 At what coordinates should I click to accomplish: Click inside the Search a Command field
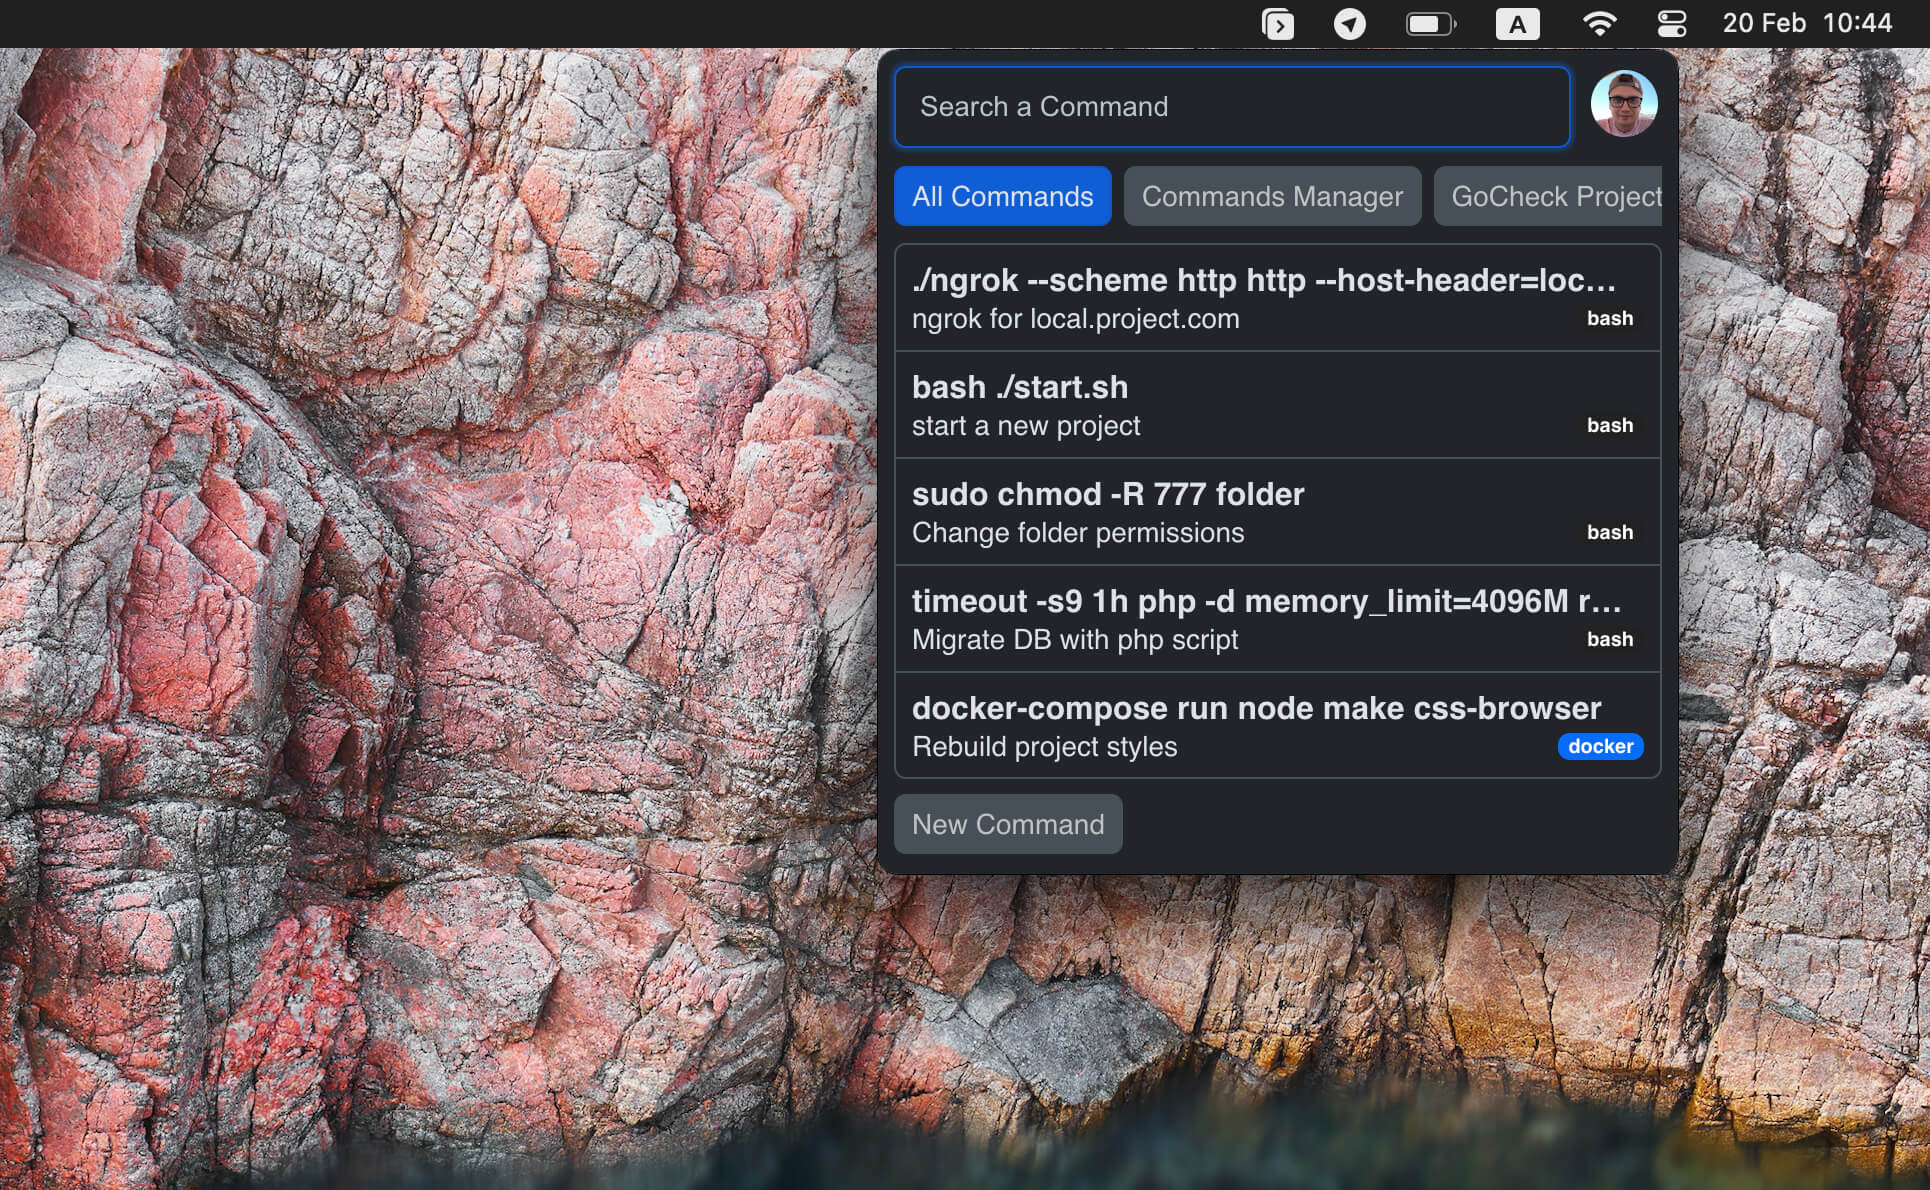point(1232,107)
